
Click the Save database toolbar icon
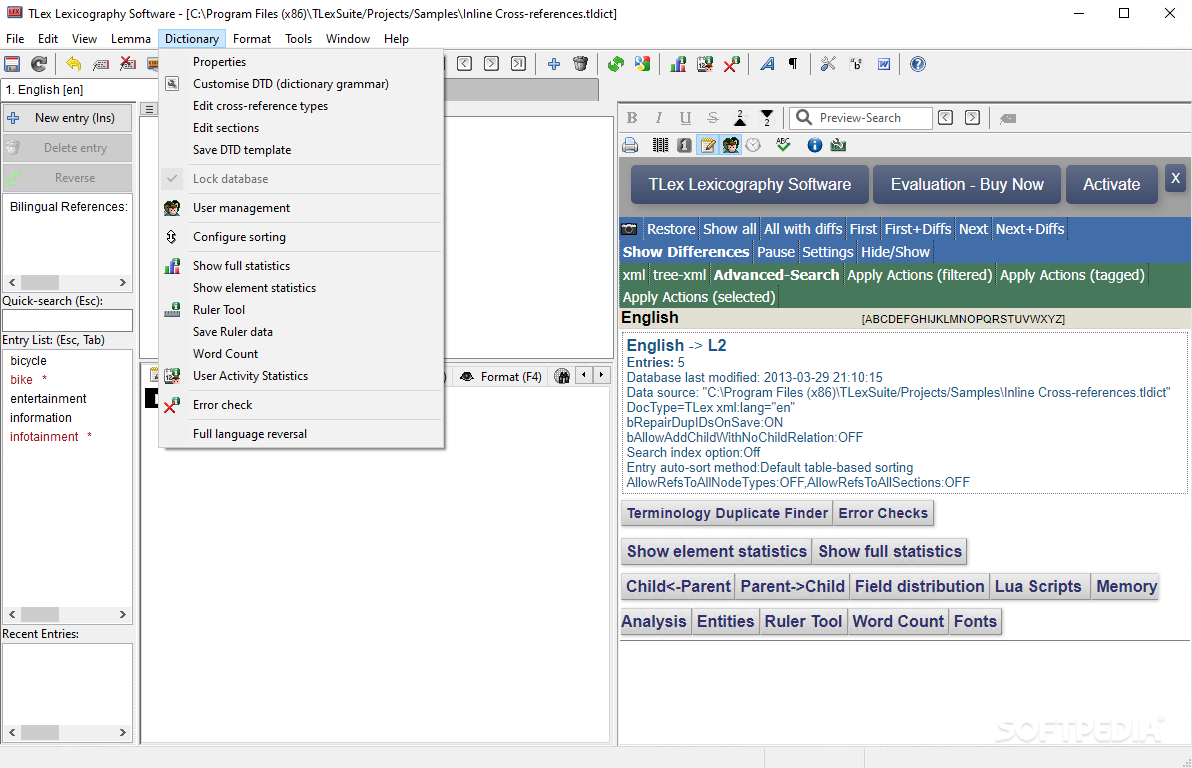pyautogui.click(x=12, y=64)
